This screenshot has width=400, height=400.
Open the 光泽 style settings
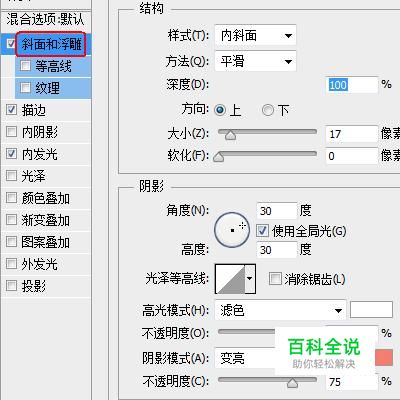[x=33, y=176]
